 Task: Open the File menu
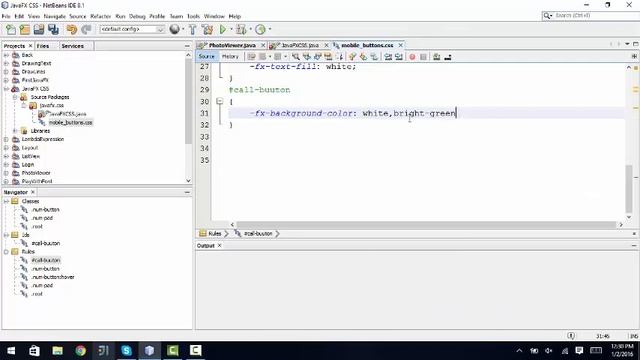point(6,16)
